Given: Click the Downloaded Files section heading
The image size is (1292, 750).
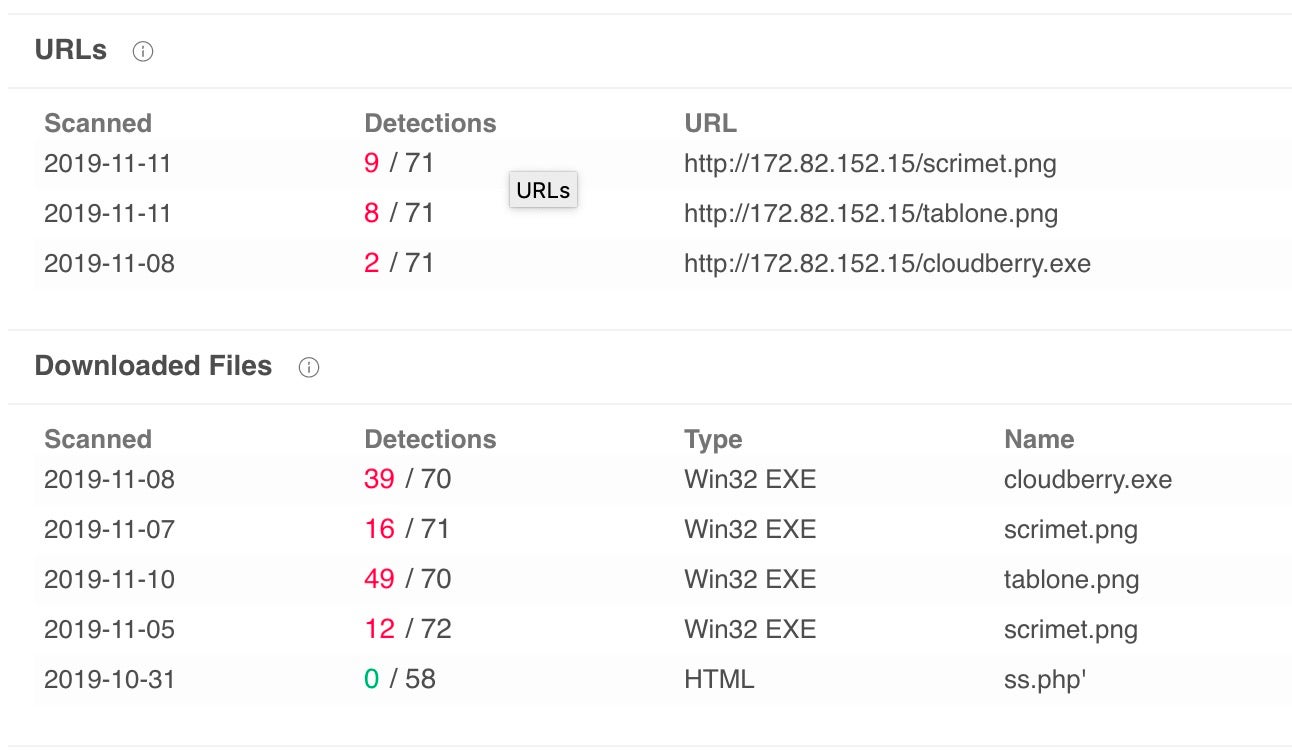Looking at the screenshot, I should (153, 366).
